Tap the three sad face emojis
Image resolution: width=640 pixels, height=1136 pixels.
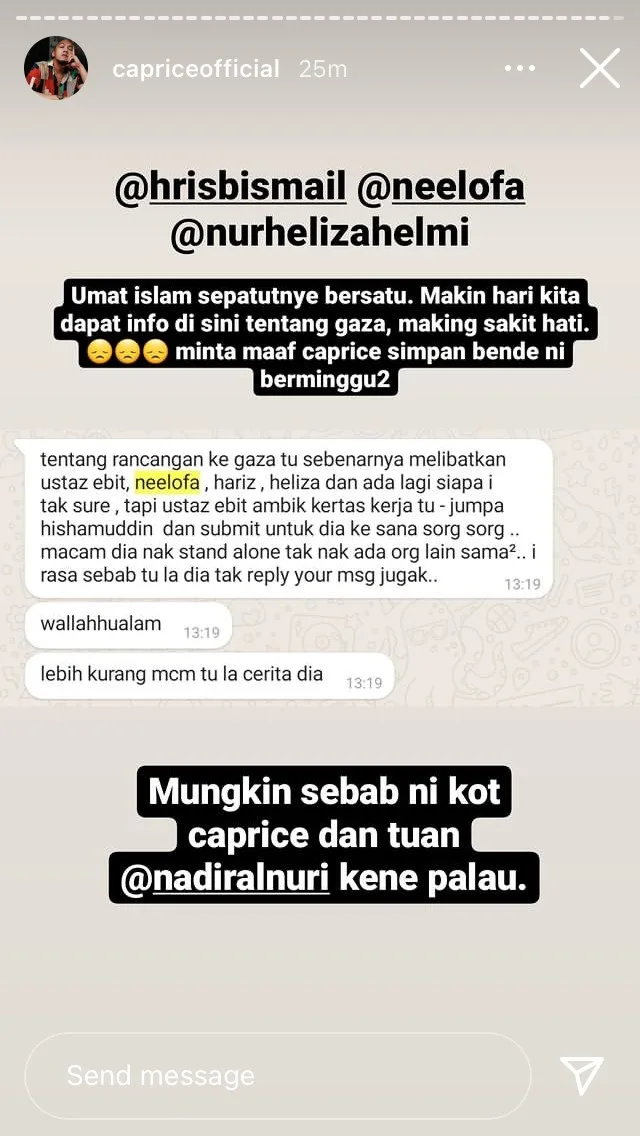(127, 354)
